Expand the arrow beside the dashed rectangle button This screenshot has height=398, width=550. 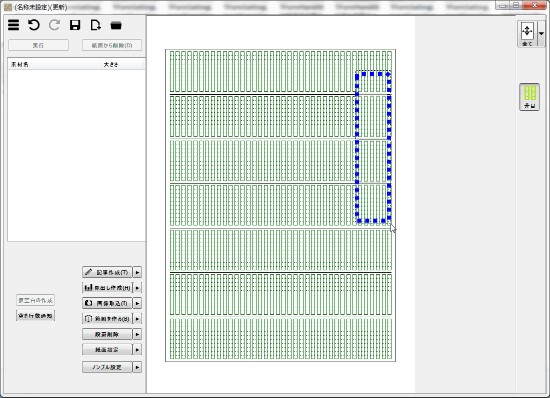click(x=138, y=318)
